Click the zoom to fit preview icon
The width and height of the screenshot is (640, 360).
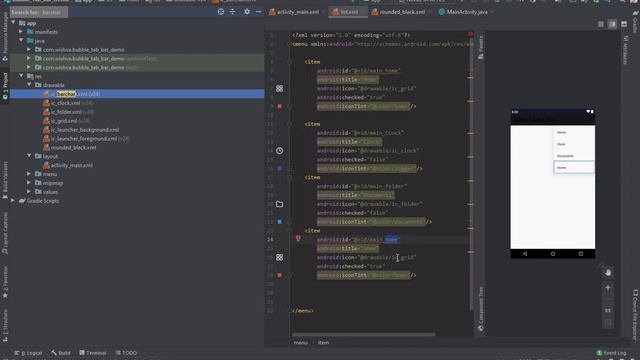pos(608,322)
